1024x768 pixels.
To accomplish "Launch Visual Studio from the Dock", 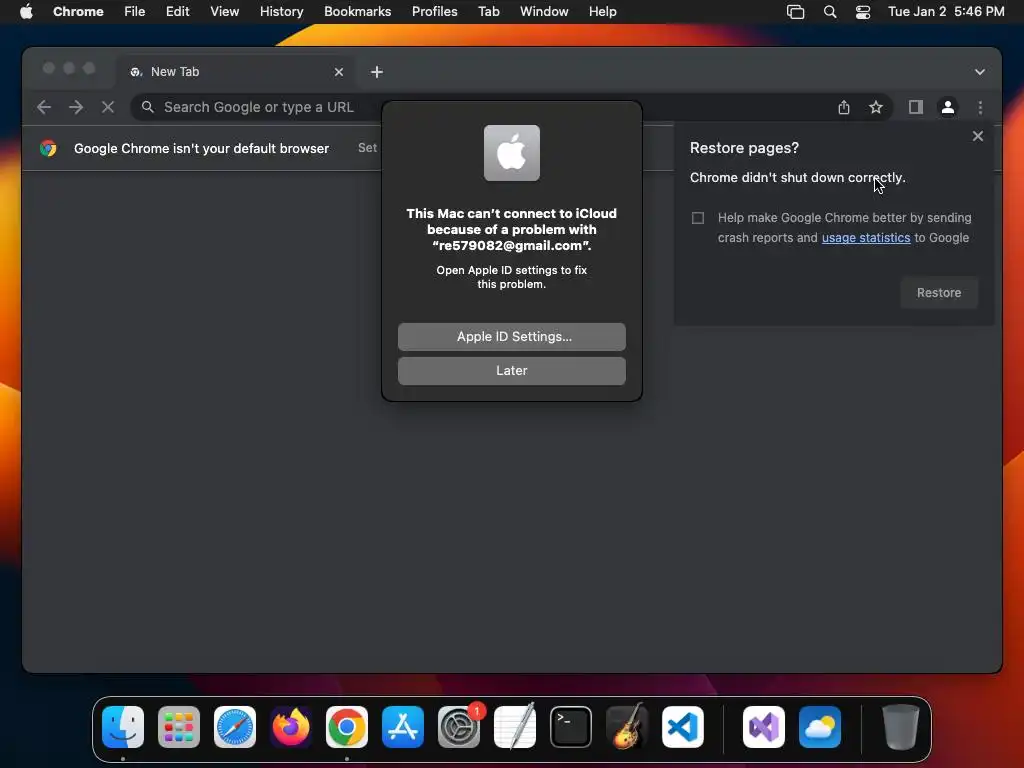I will click(x=763, y=727).
